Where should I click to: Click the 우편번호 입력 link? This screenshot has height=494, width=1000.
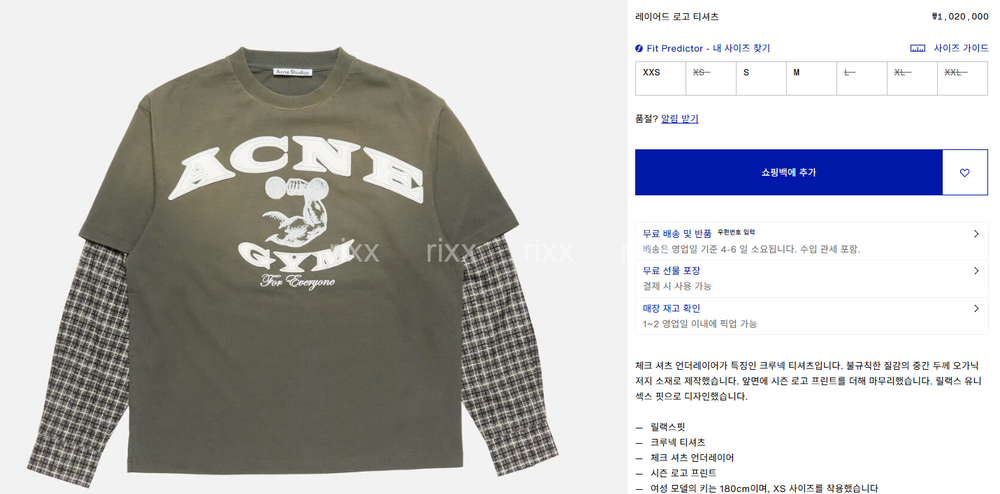point(736,233)
